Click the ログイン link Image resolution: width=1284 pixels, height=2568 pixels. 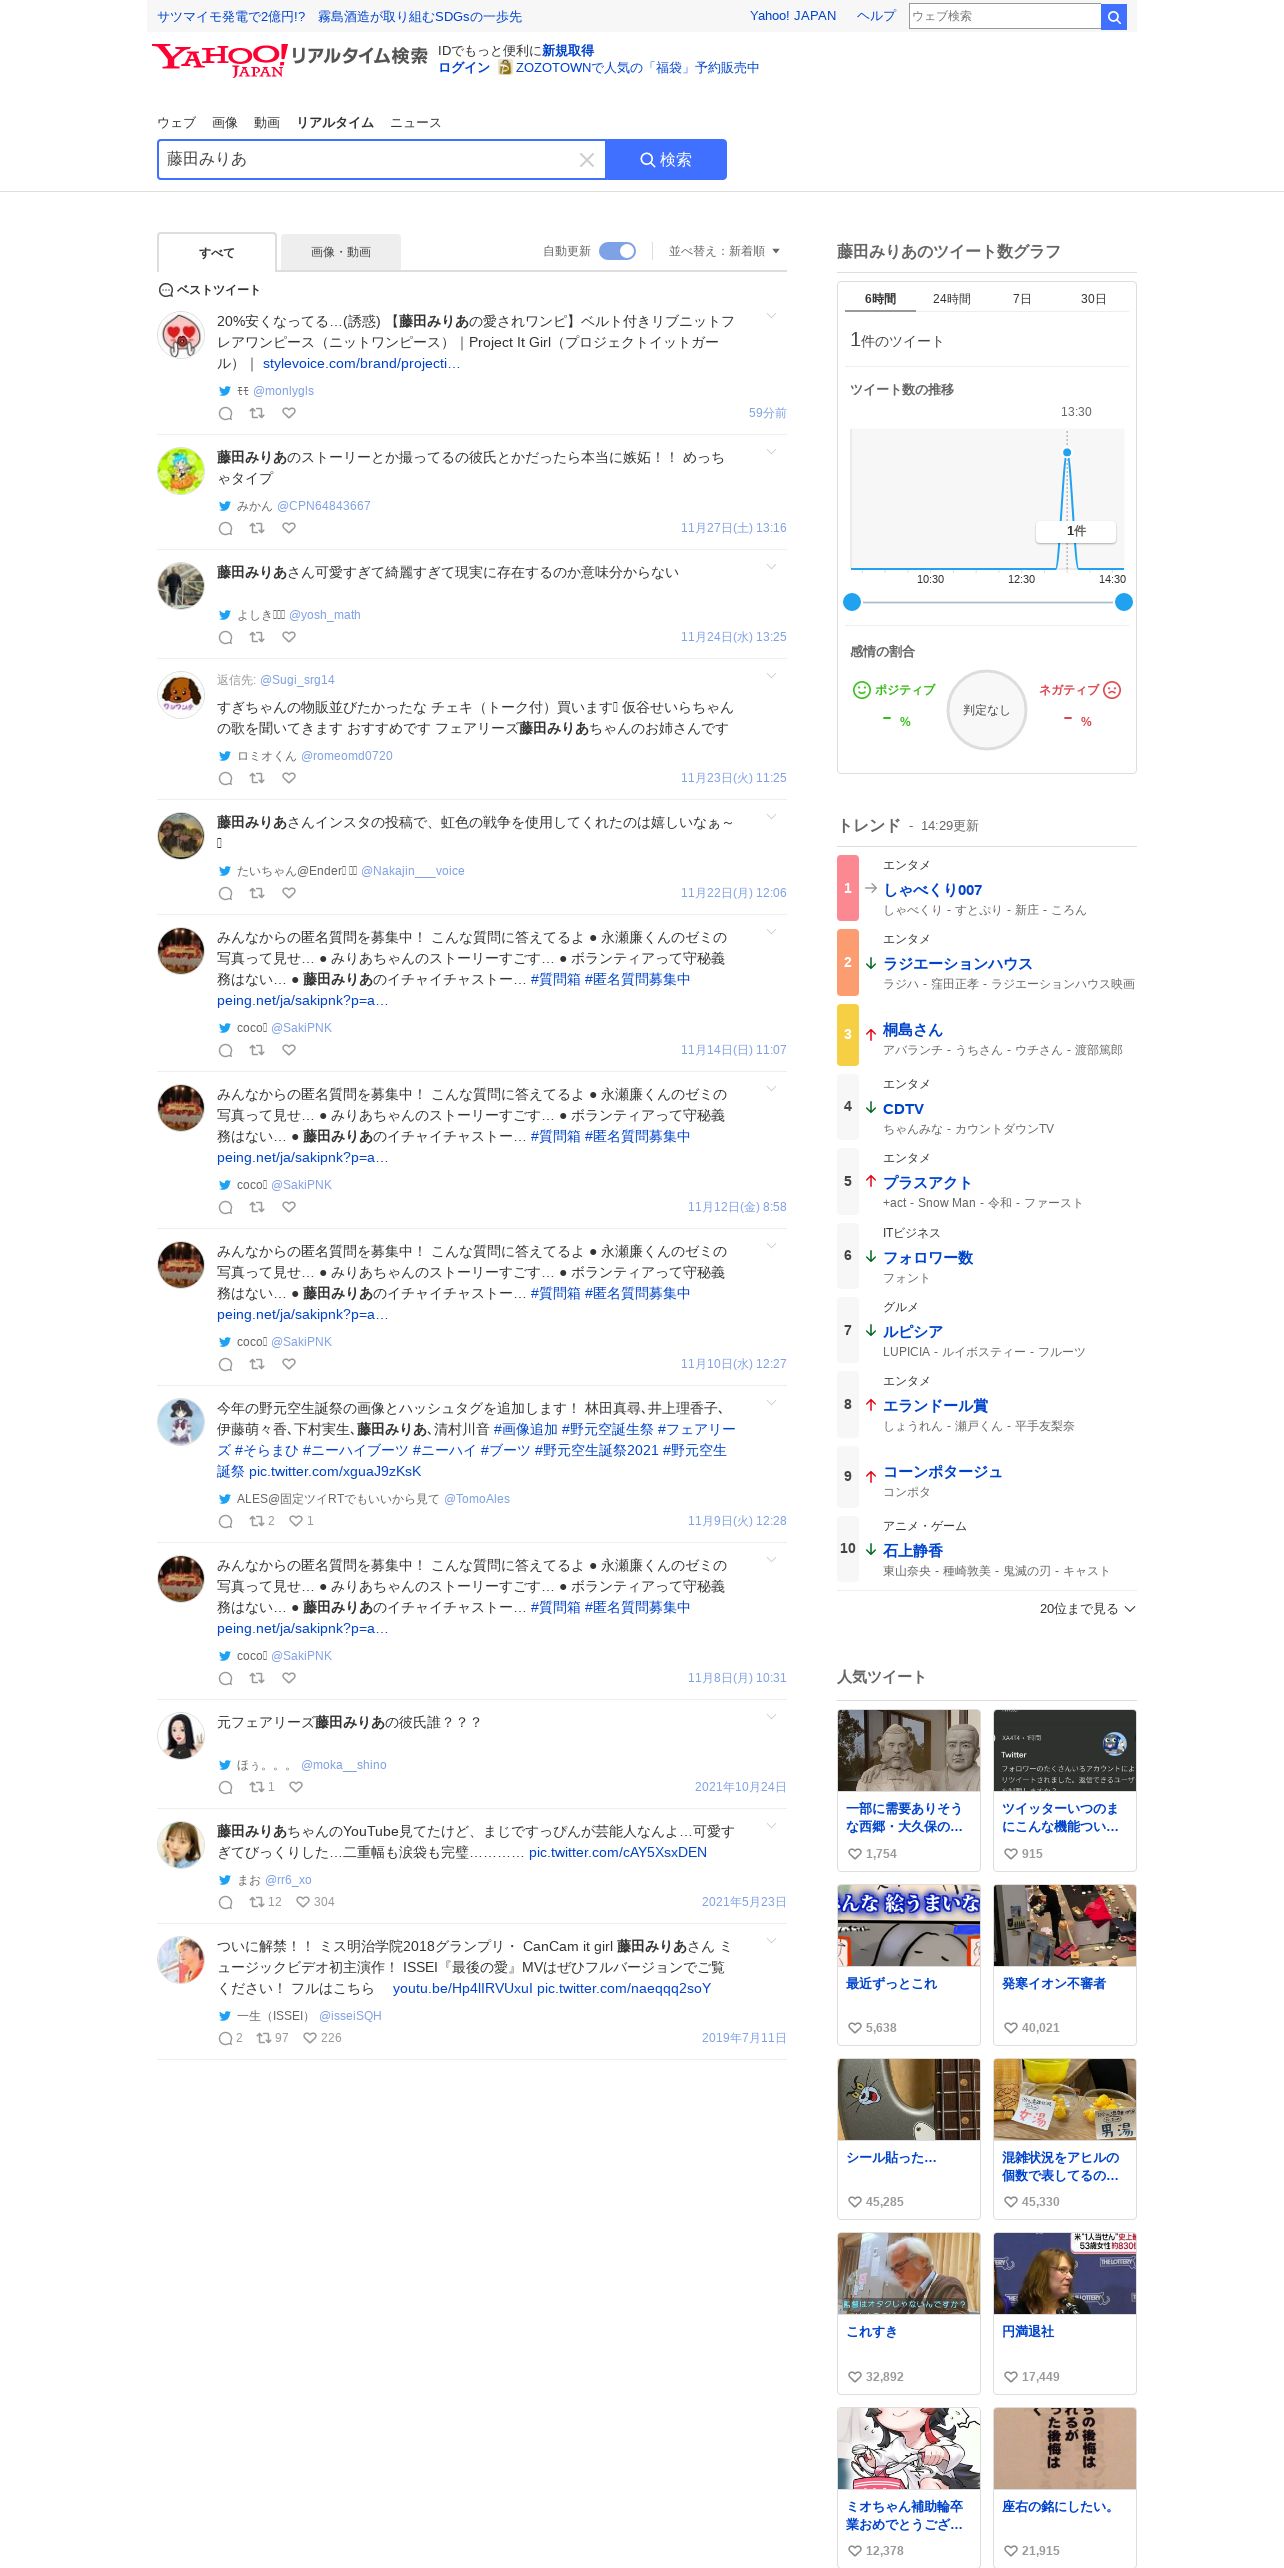(464, 68)
